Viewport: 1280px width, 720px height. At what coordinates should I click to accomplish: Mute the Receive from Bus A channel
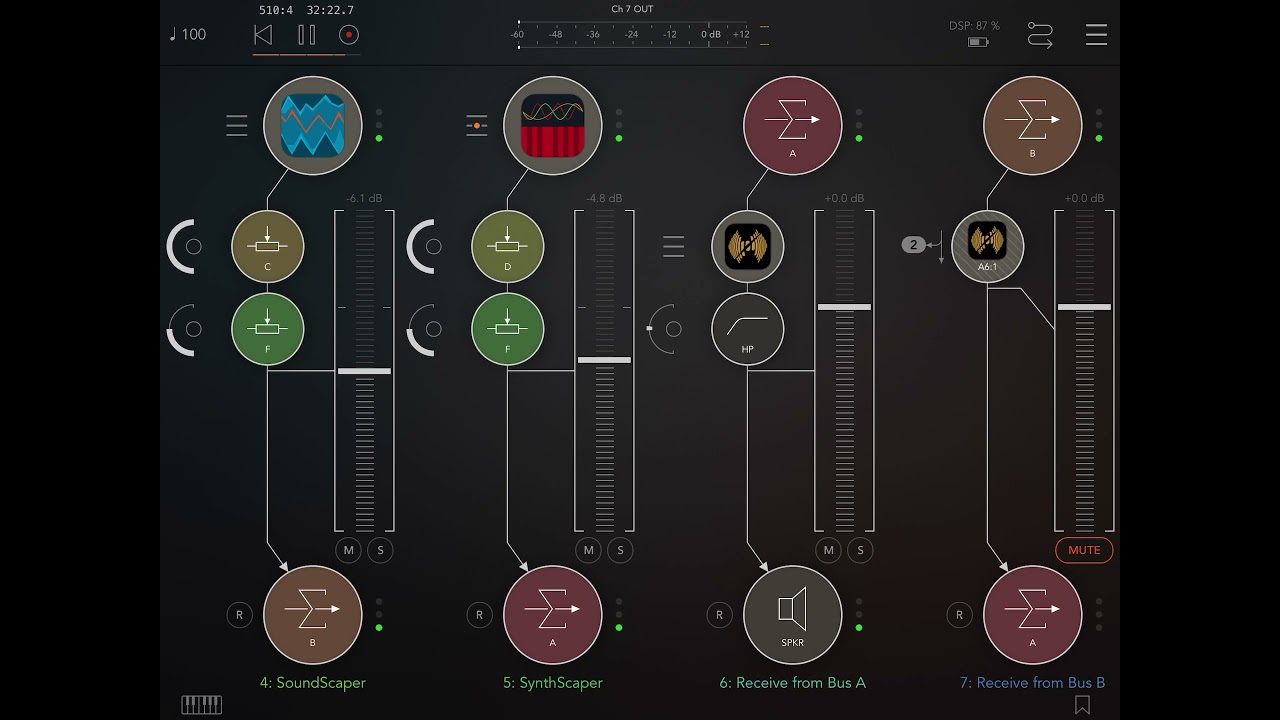tap(829, 550)
